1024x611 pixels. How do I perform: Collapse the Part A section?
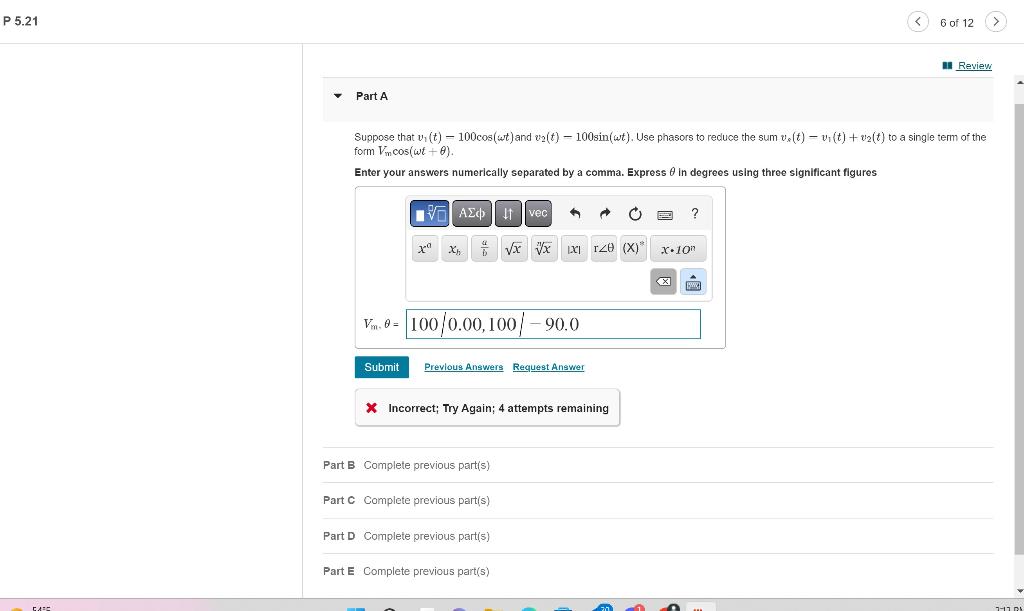(338, 96)
